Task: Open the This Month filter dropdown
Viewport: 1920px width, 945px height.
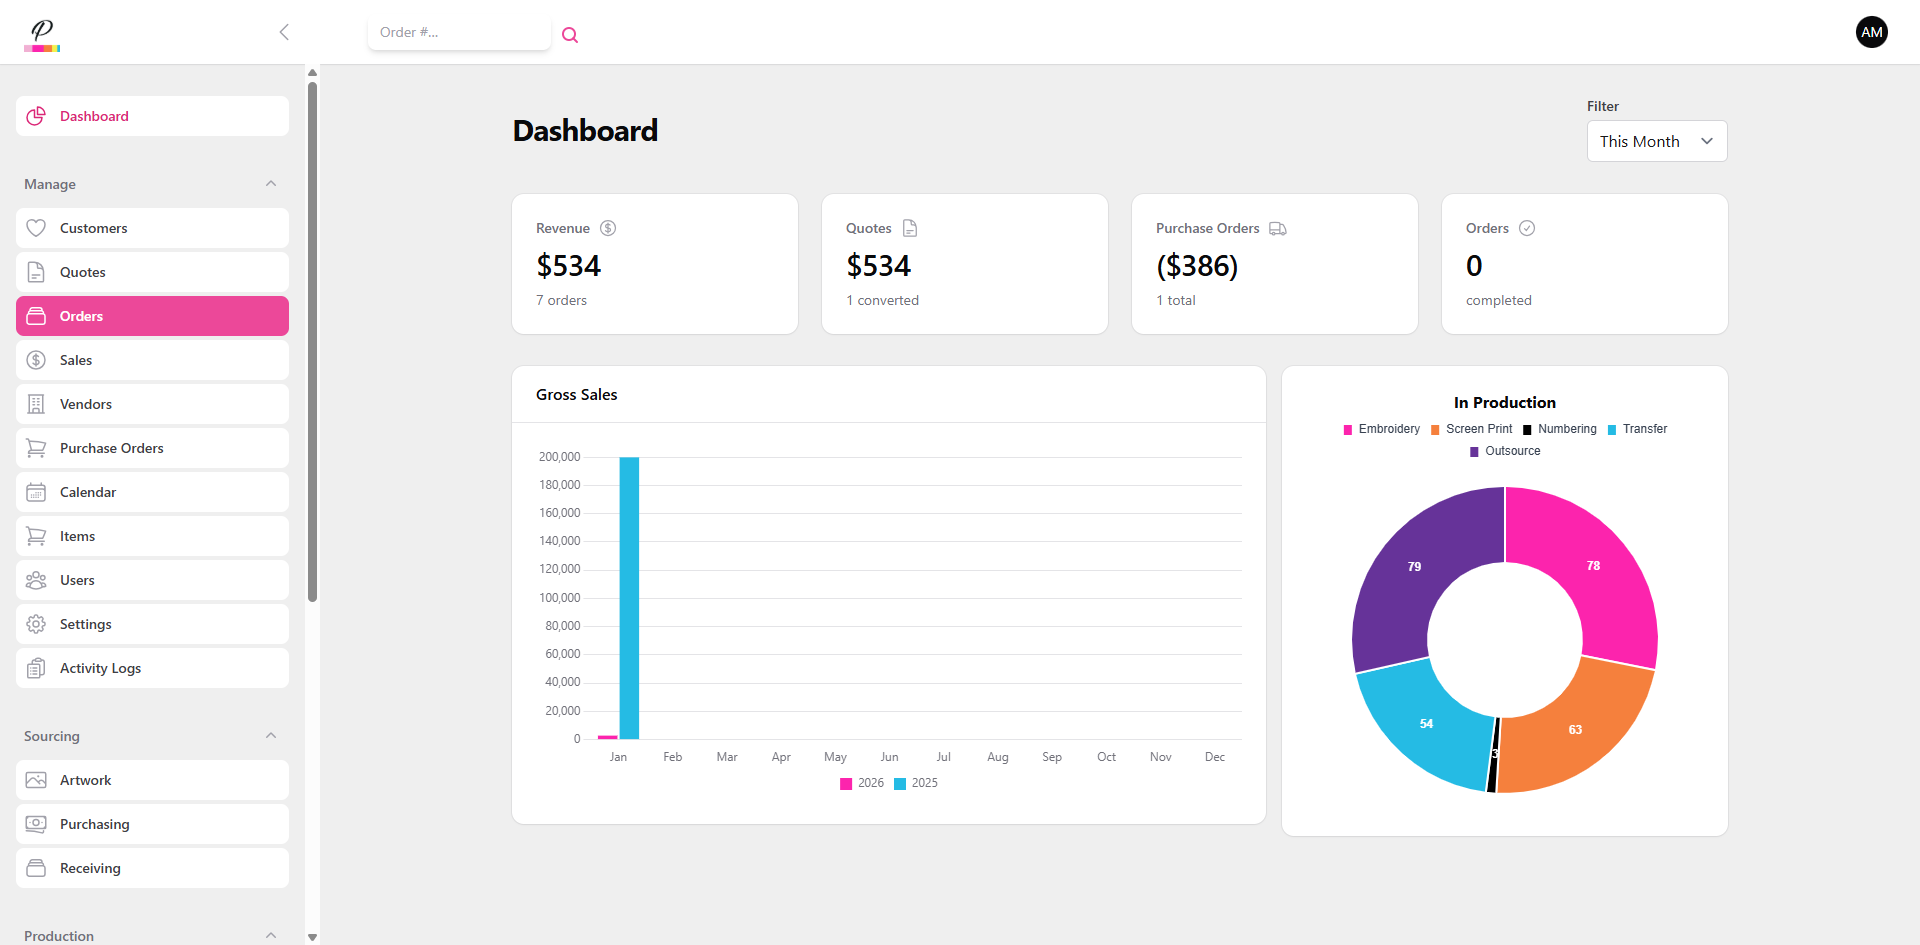Action: click(x=1656, y=141)
